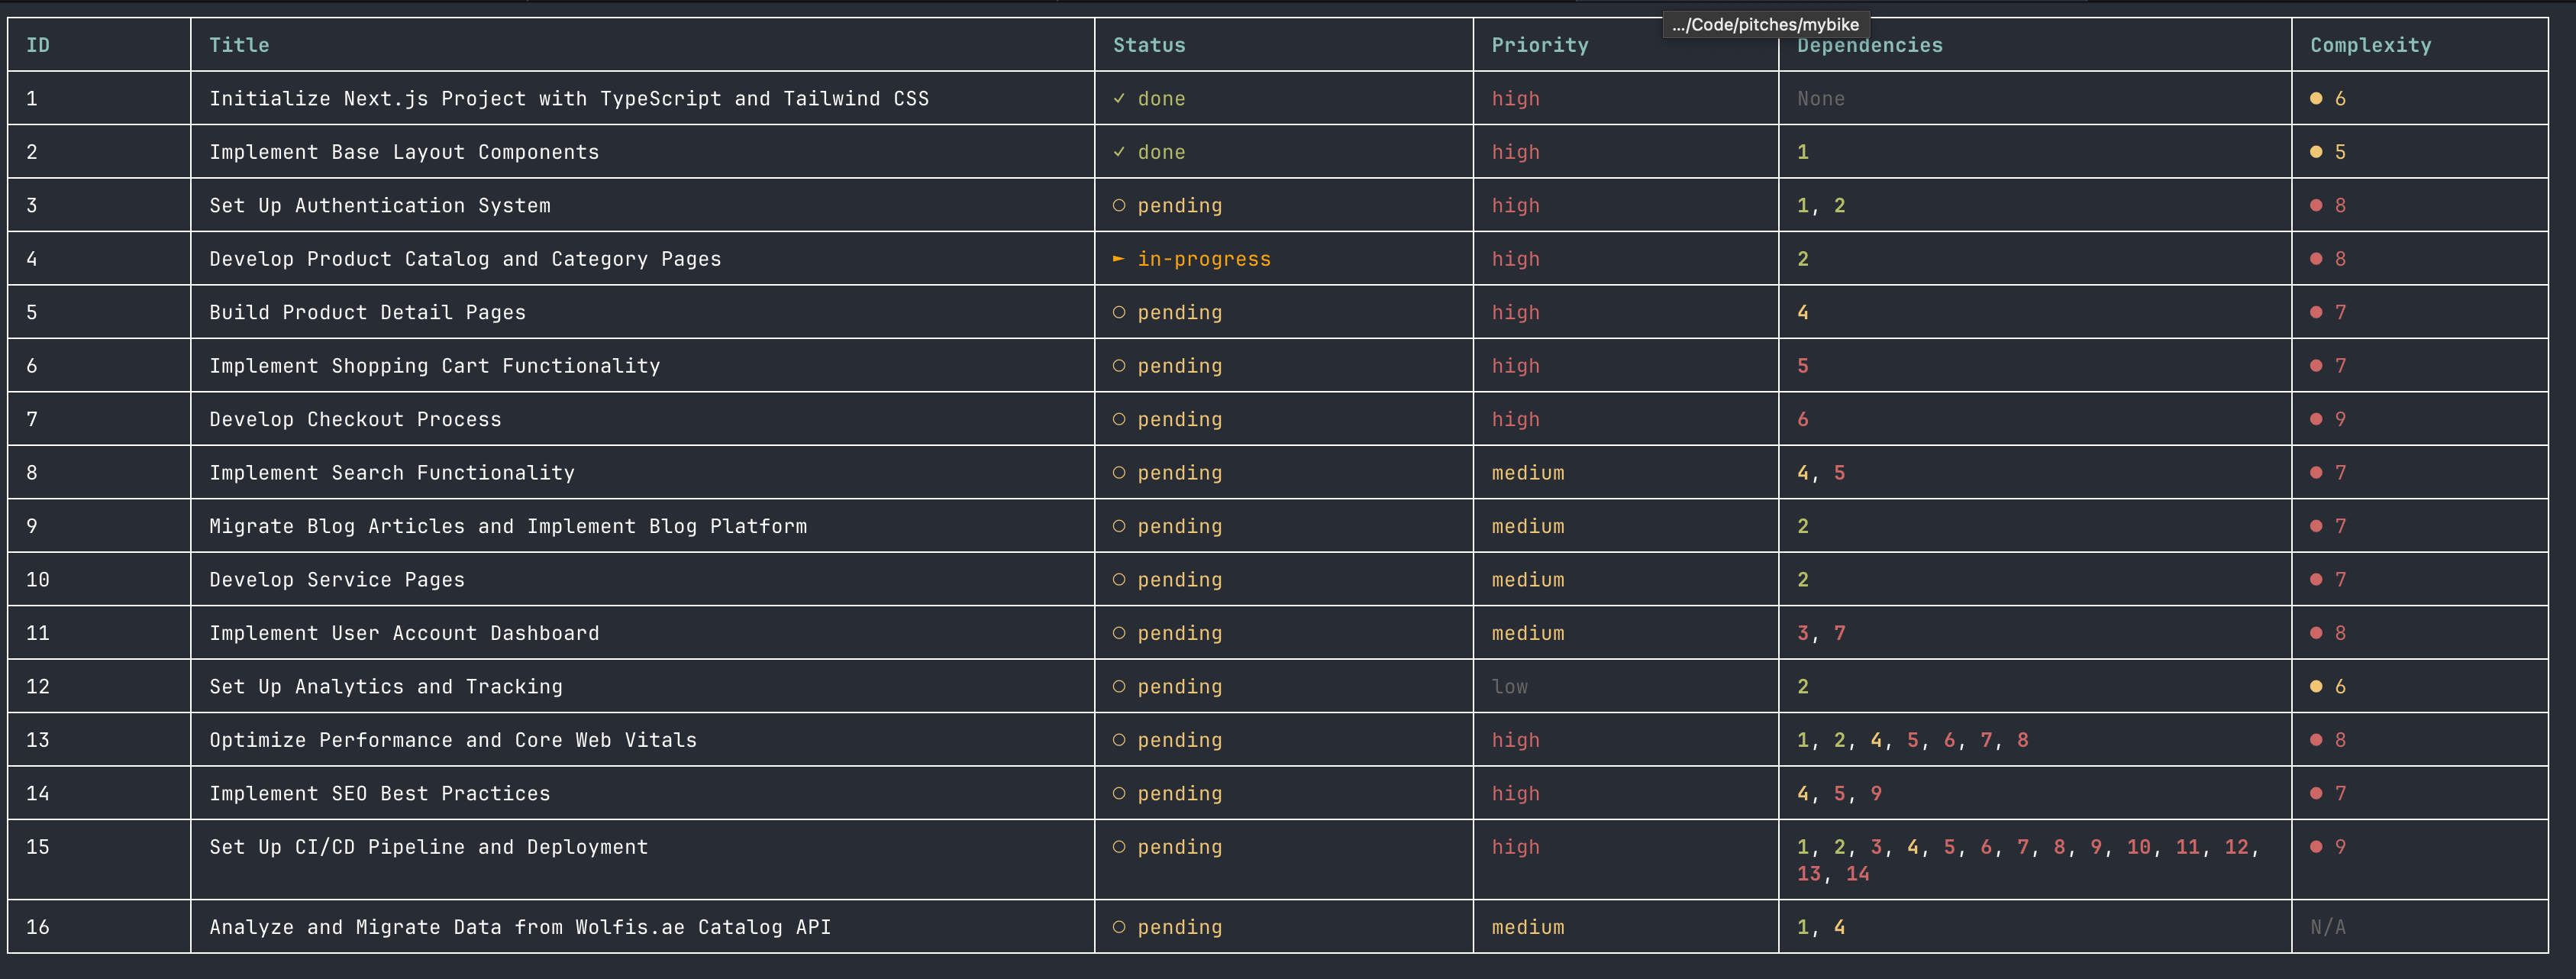This screenshot has height=979, width=2576.
Task: Click the yellow complexity dot for task 1
Action: [2316, 99]
